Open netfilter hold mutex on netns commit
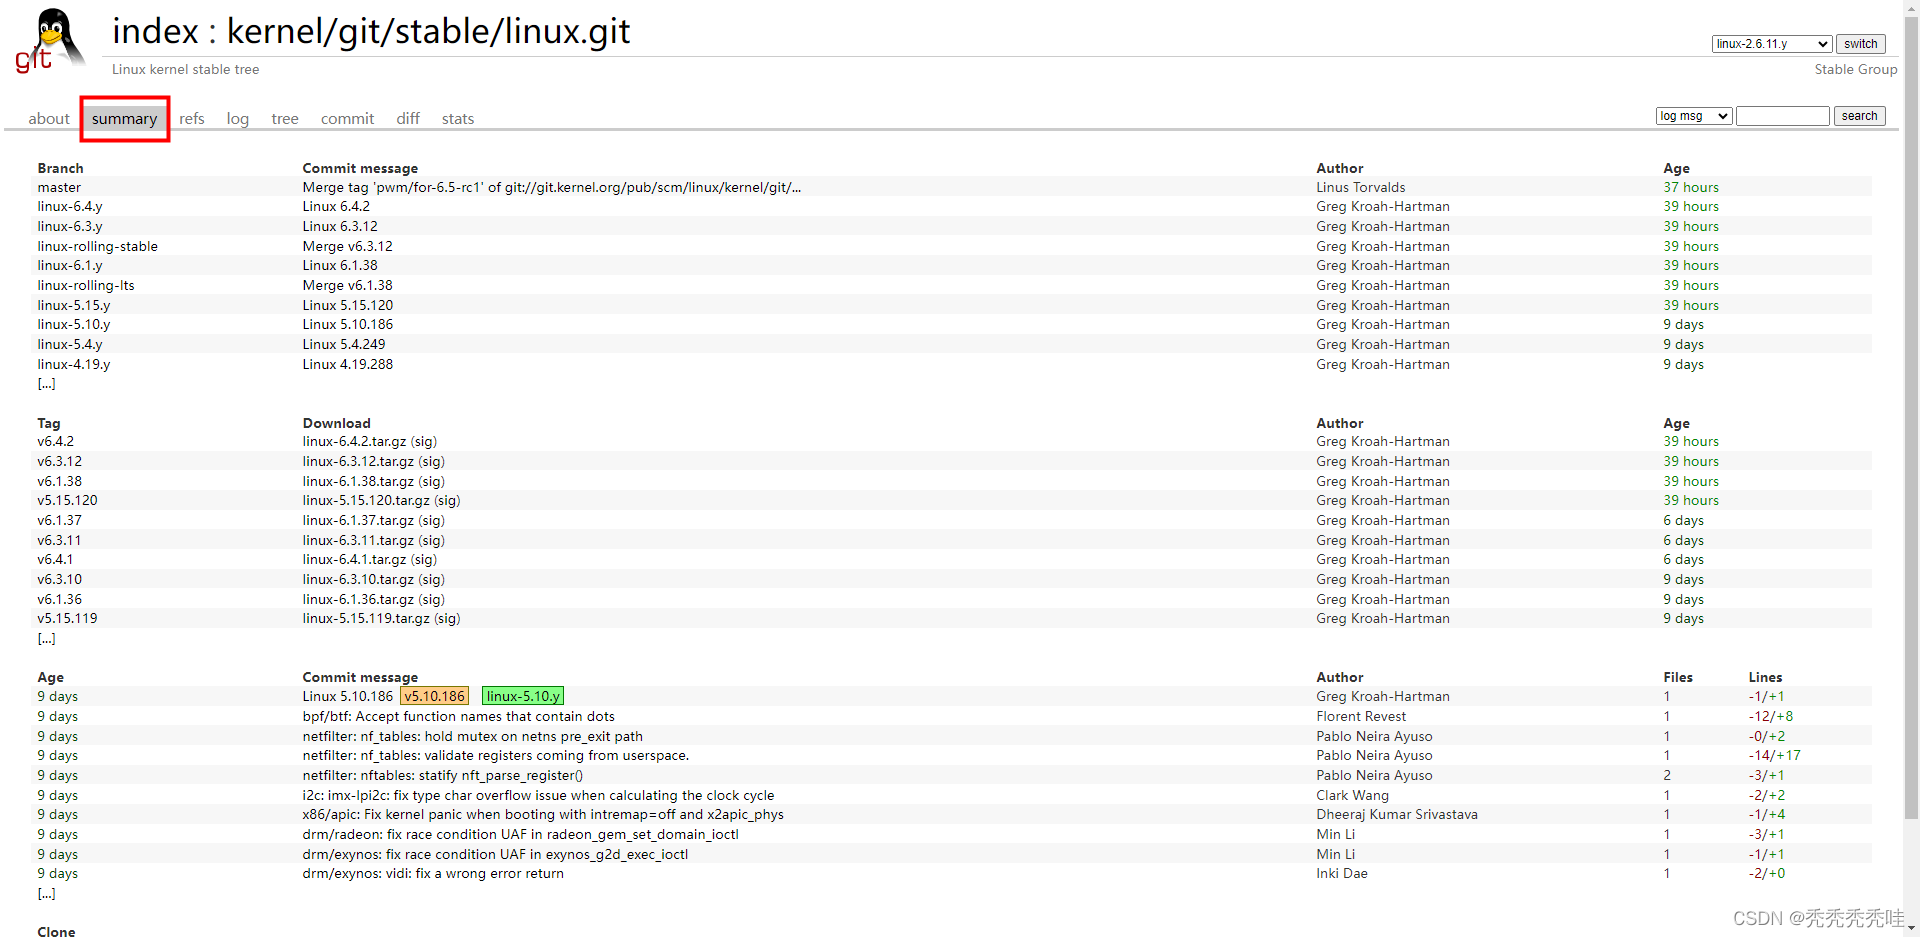The width and height of the screenshot is (1920, 937). coord(473,737)
